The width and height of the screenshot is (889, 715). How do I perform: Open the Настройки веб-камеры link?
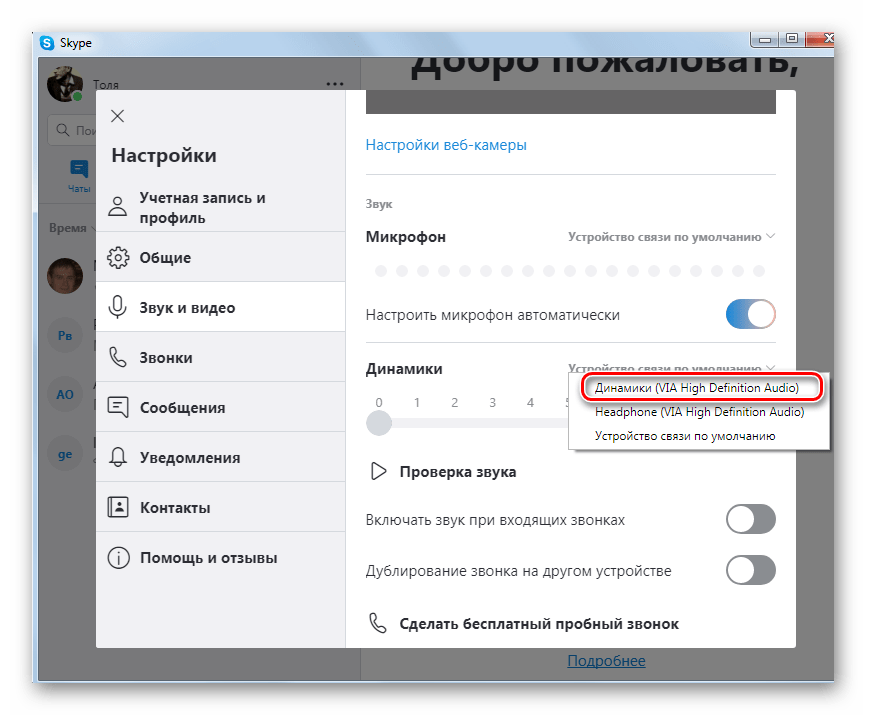click(x=446, y=145)
